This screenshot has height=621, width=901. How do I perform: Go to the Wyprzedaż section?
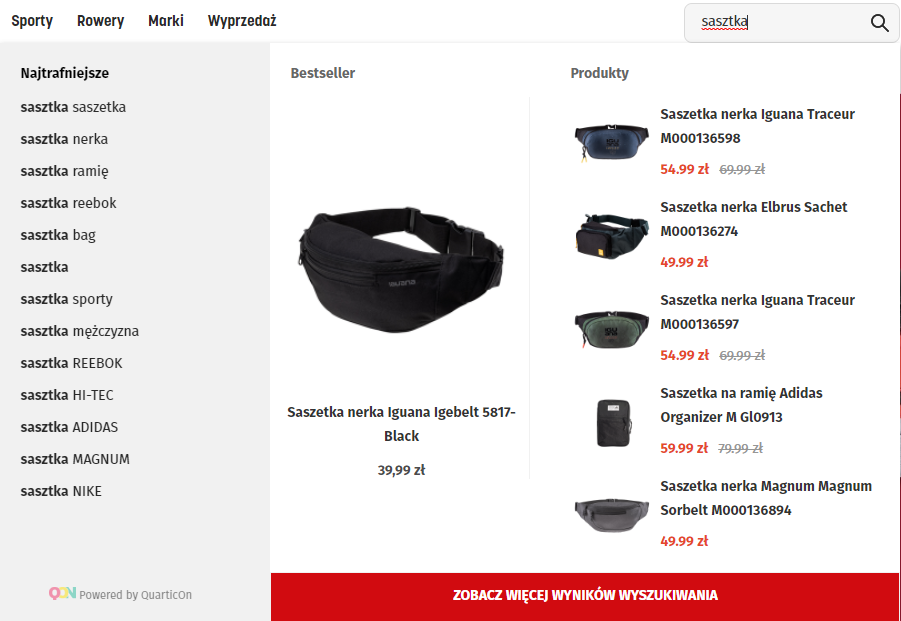pyautogui.click(x=242, y=21)
